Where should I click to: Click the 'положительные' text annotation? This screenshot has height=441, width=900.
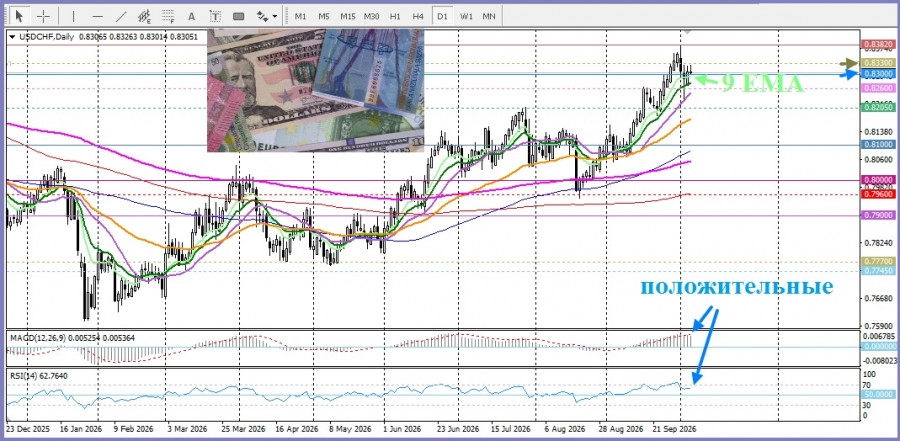click(737, 287)
